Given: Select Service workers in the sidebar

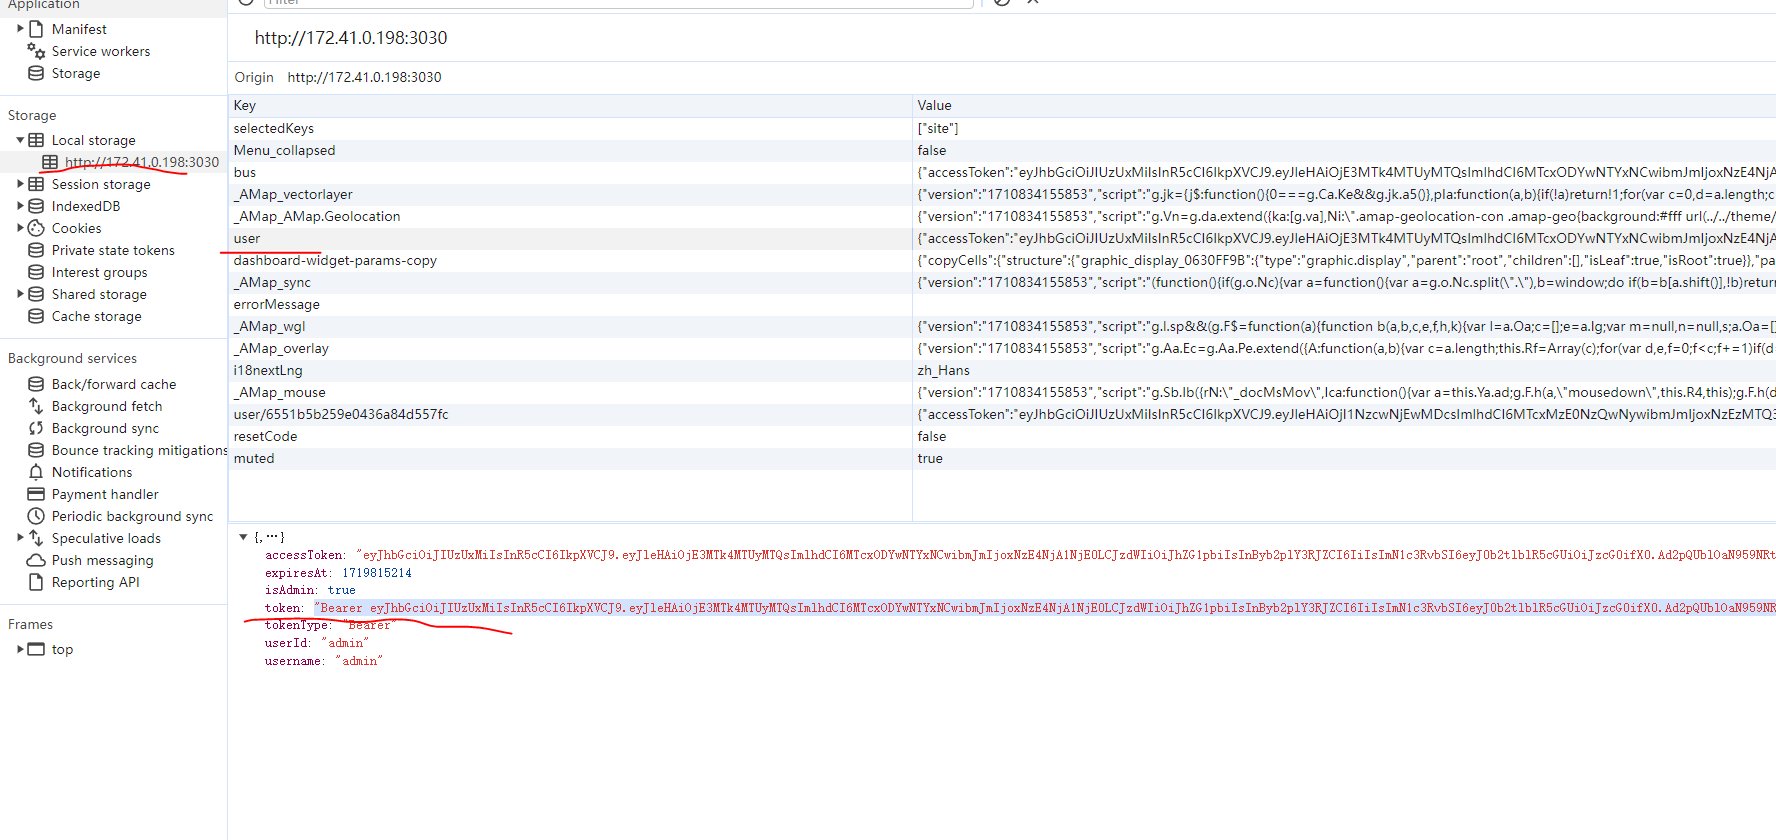Looking at the screenshot, I should (x=101, y=51).
